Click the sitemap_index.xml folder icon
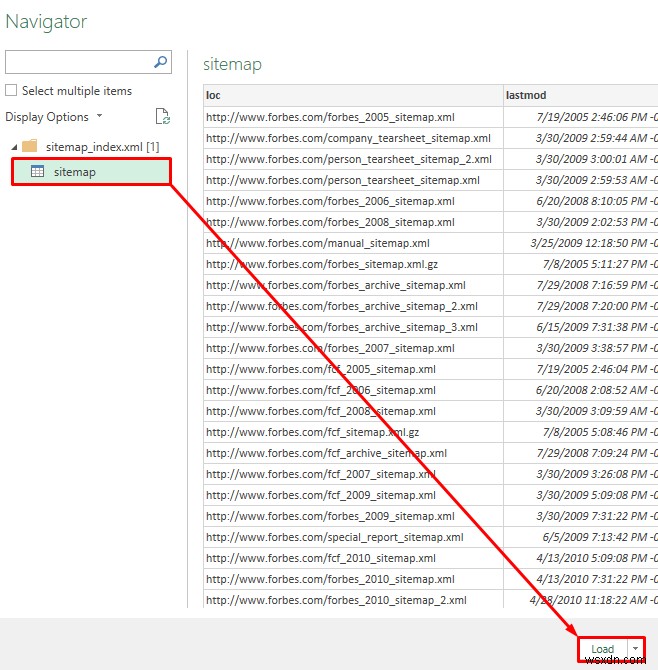Screen dimensions: 658x670 point(29,146)
